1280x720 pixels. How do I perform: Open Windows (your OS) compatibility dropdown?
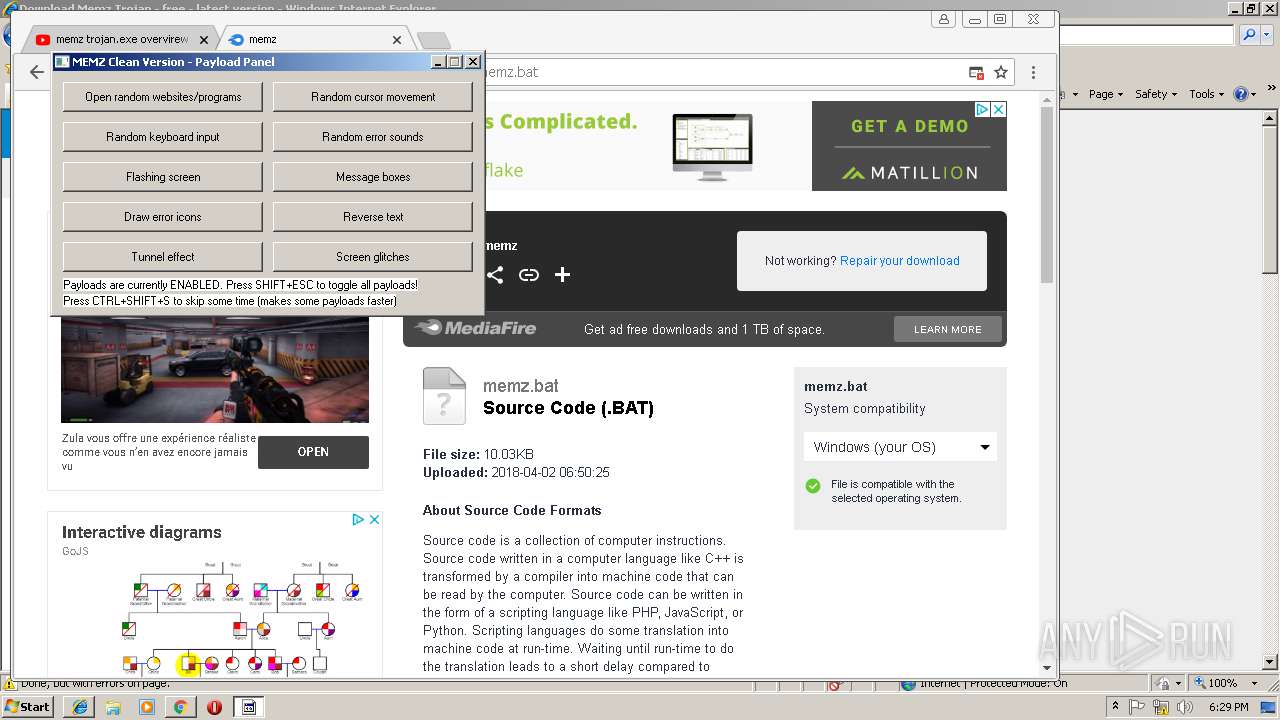point(900,447)
